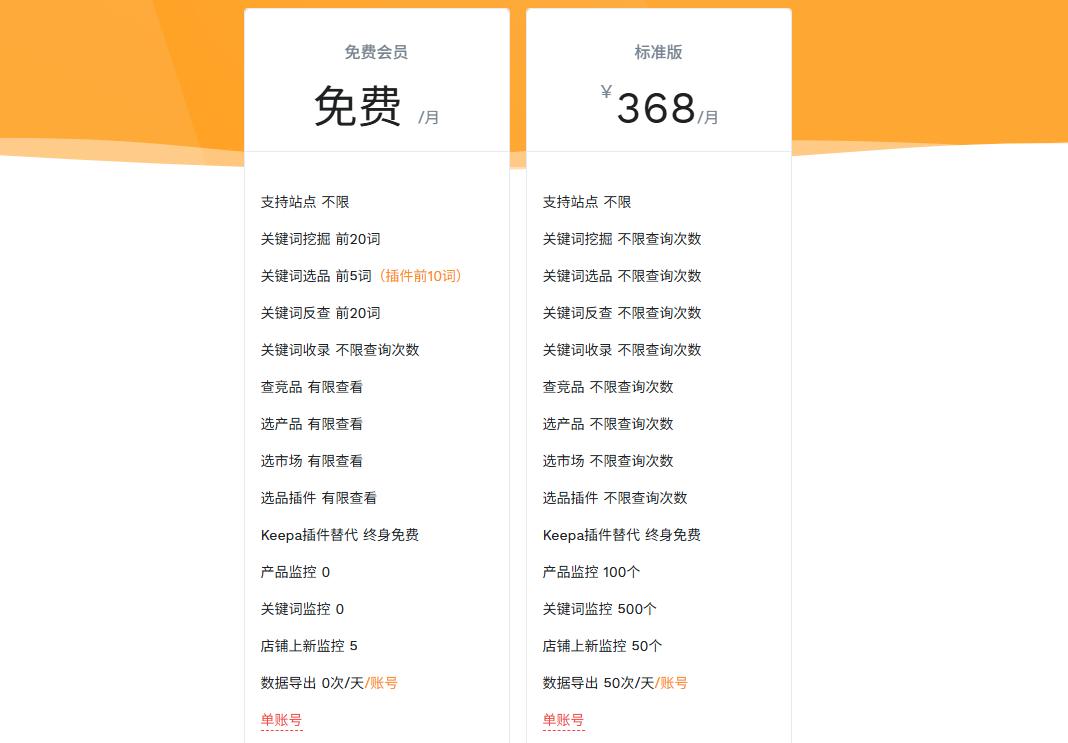The image size is (1068, 743).
Task: Click the ¥368/月 price of the standard plan
Action: click(656, 104)
